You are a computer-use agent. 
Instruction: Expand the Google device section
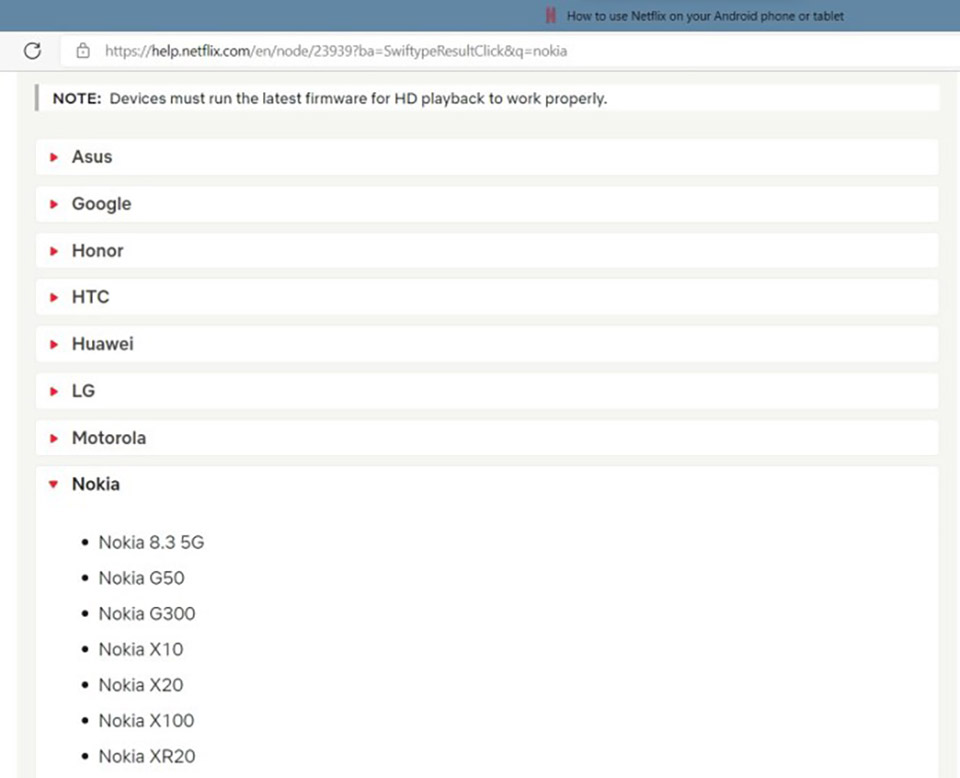(x=487, y=204)
